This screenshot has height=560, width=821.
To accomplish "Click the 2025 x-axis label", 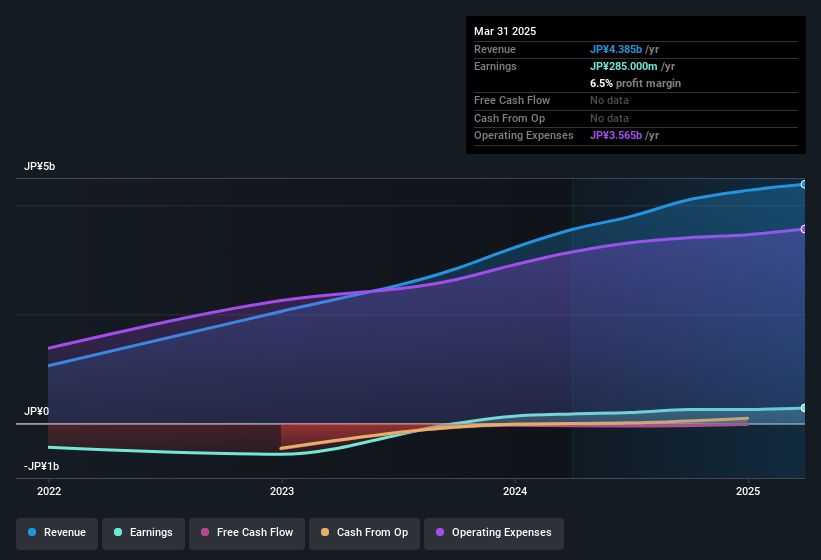I will (x=748, y=491).
